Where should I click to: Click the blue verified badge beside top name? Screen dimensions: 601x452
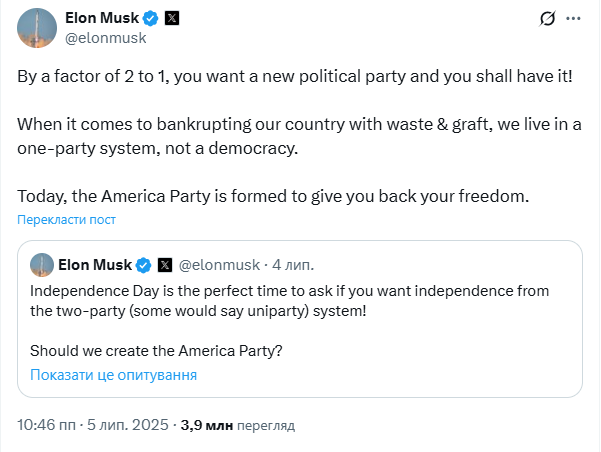click(x=151, y=18)
